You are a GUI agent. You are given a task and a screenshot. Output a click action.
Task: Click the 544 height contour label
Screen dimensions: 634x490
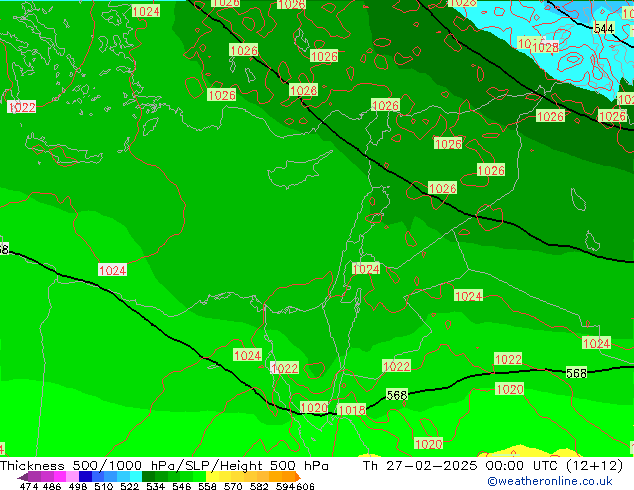click(x=604, y=29)
